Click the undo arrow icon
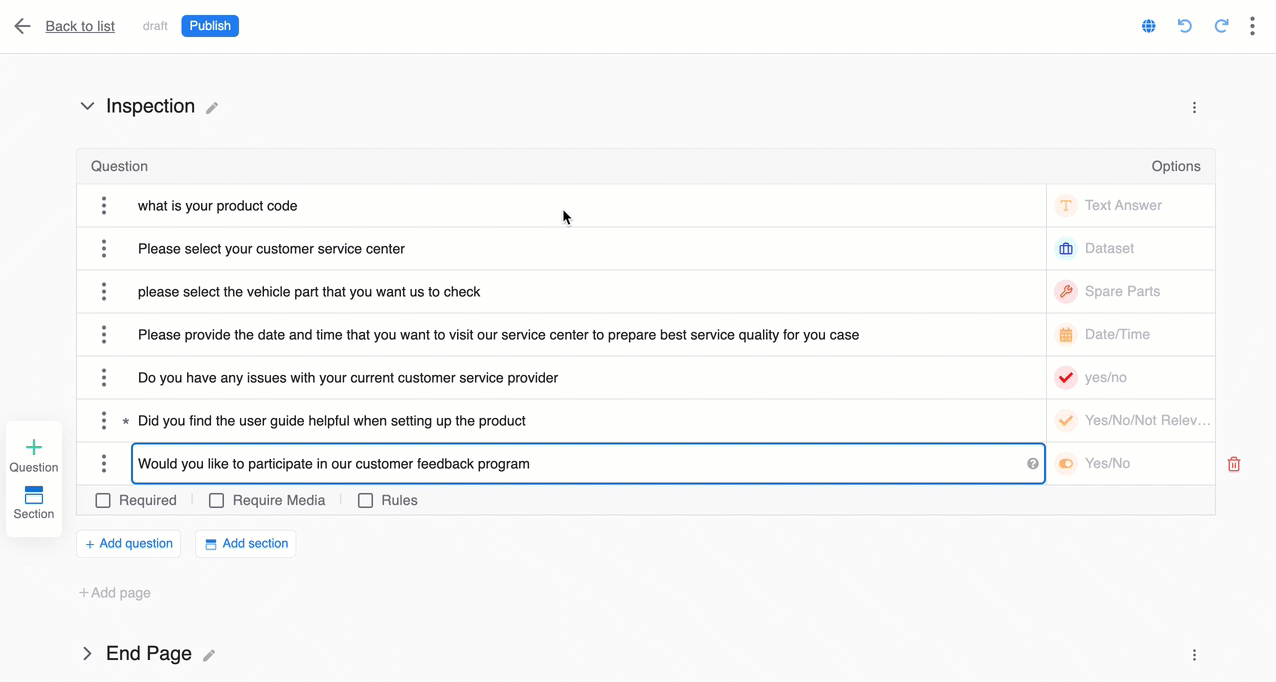The width and height of the screenshot is (1276, 682). pos(1185,26)
